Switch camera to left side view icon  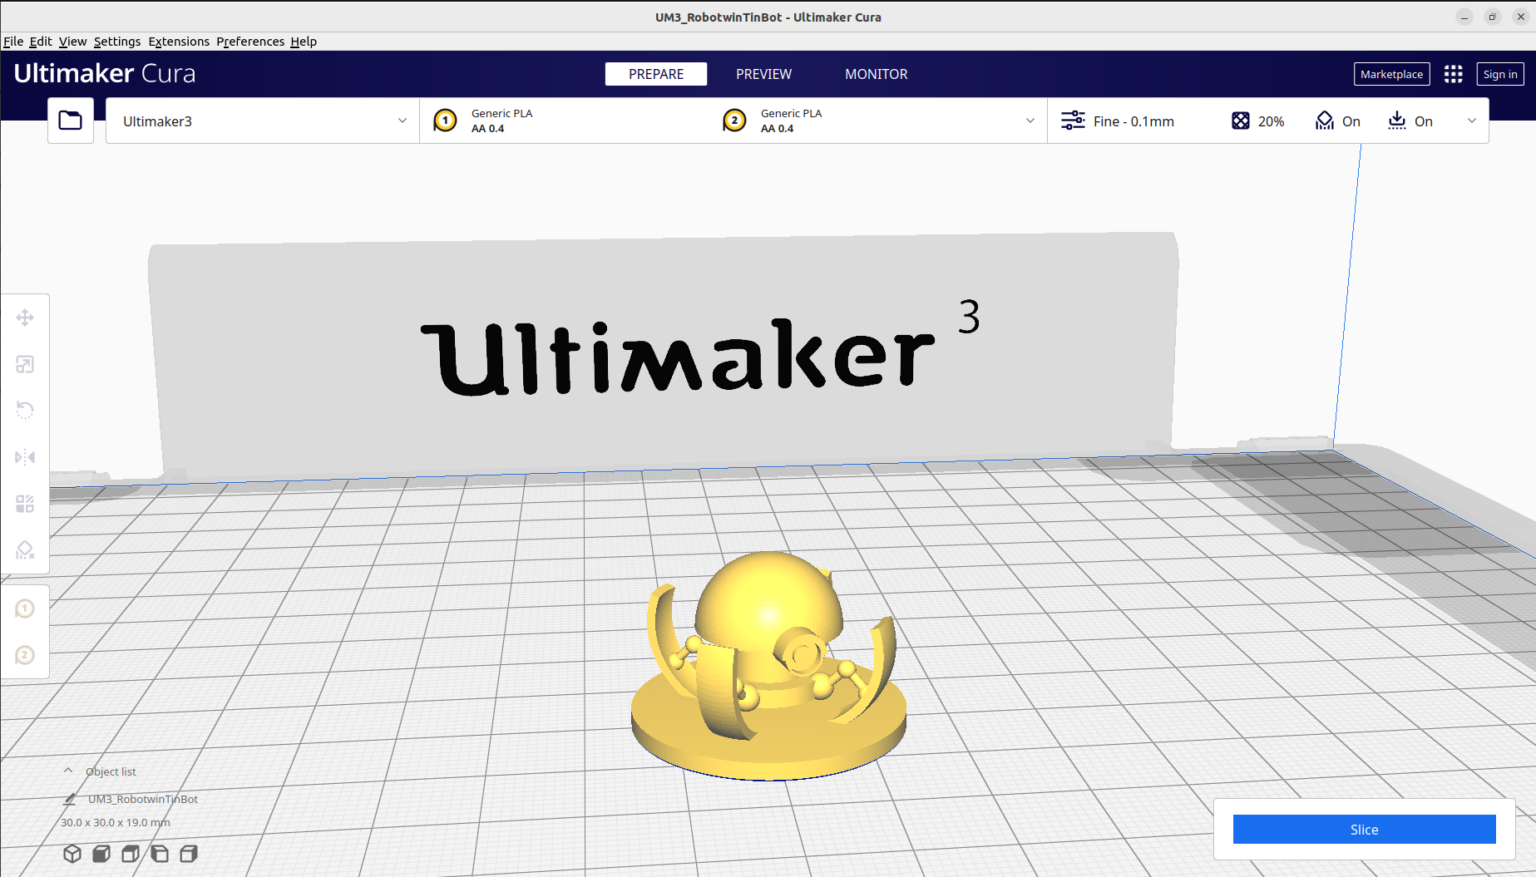pyautogui.click(x=159, y=853)
